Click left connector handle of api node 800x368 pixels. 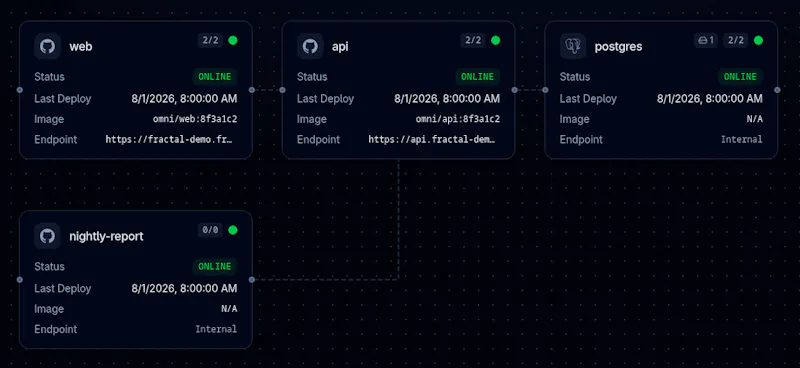pos(283,90)
